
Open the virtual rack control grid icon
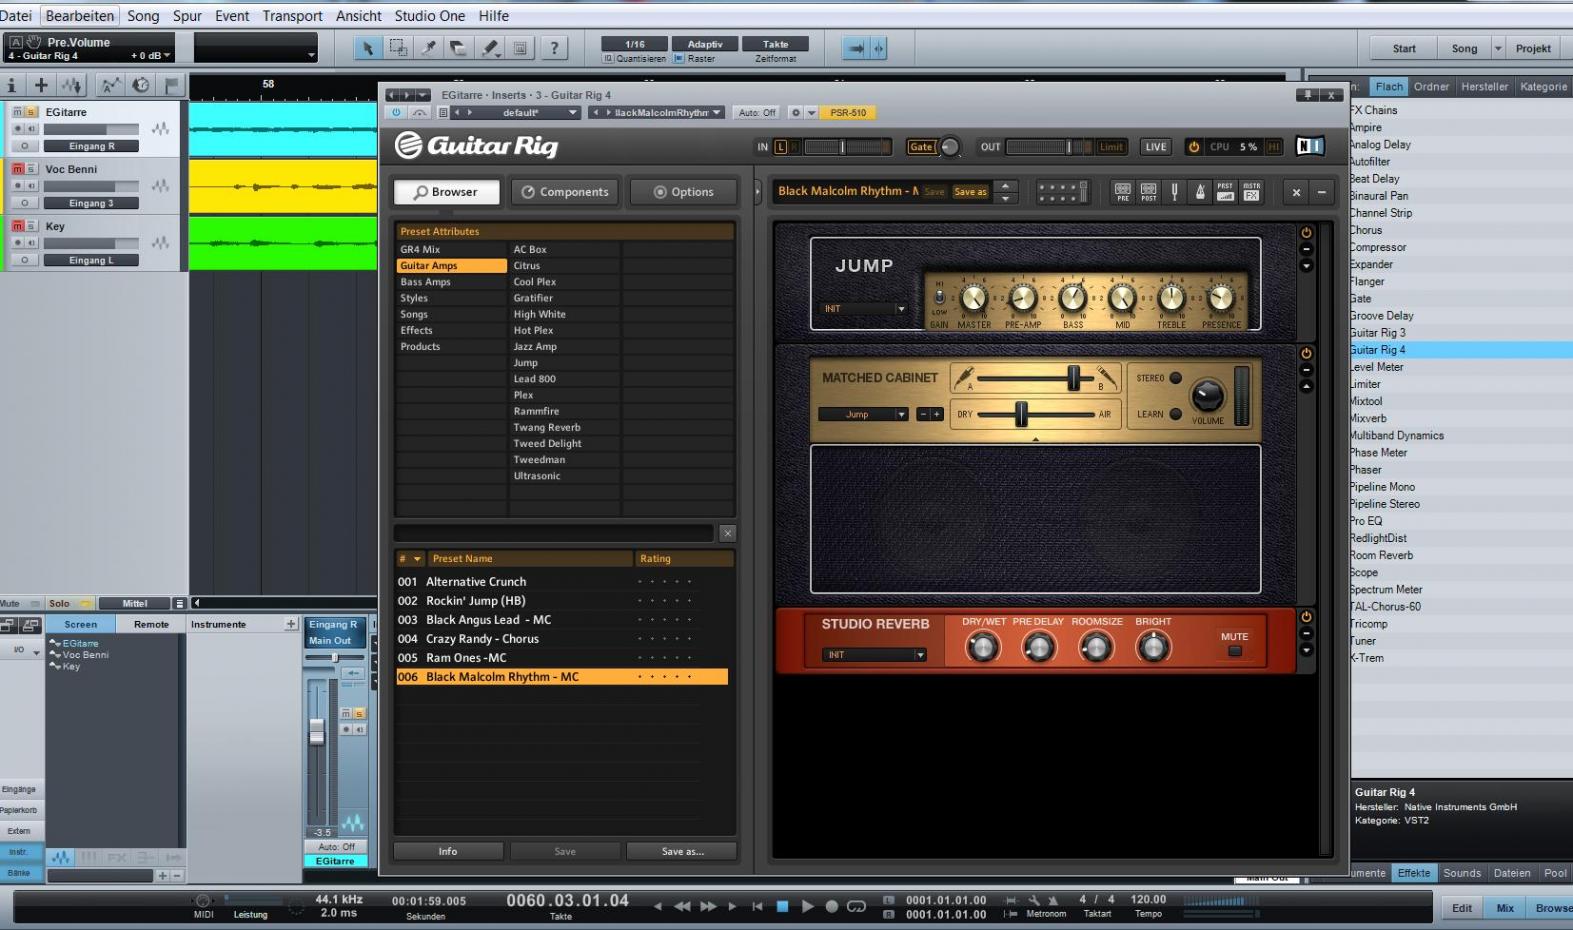point(1061,192)
